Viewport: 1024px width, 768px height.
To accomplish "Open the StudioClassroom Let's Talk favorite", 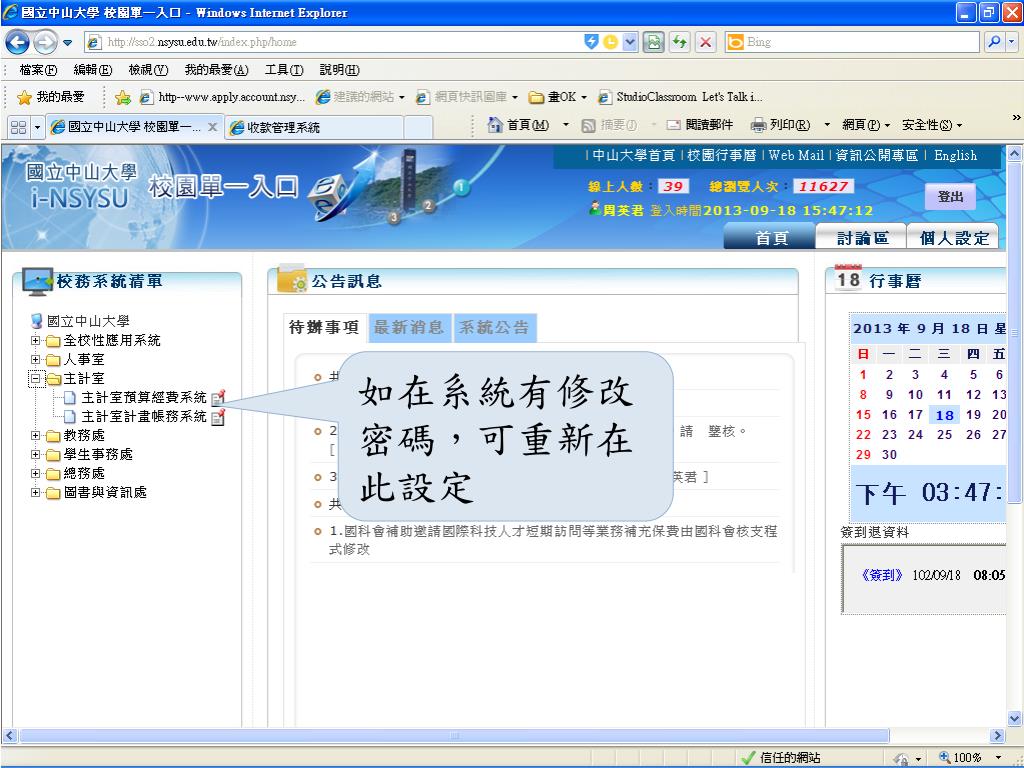I will point(680,97).
